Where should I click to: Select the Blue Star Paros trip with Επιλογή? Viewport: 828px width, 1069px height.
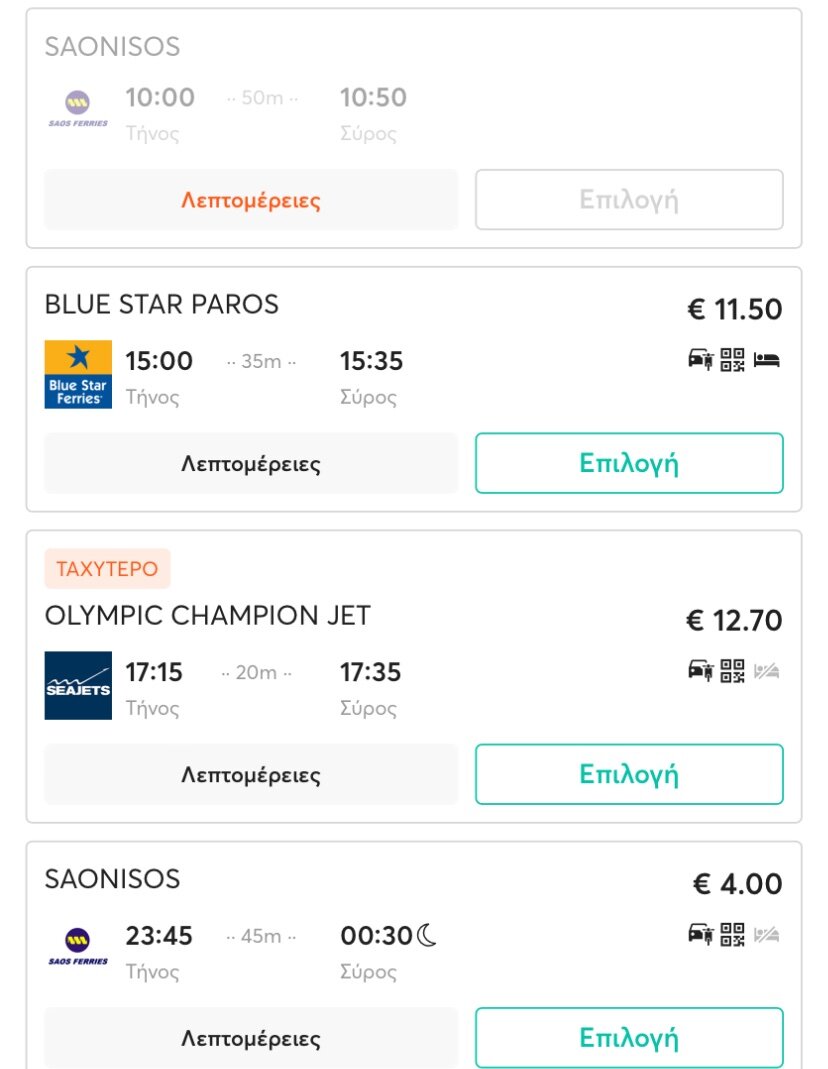click(629, 464)
